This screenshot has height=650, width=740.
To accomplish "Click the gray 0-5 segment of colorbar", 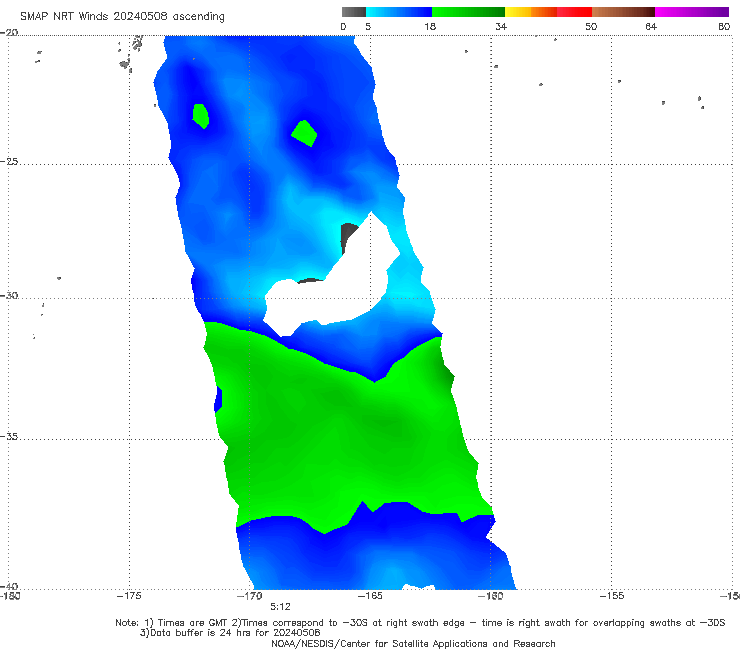I will pos(354,12).
